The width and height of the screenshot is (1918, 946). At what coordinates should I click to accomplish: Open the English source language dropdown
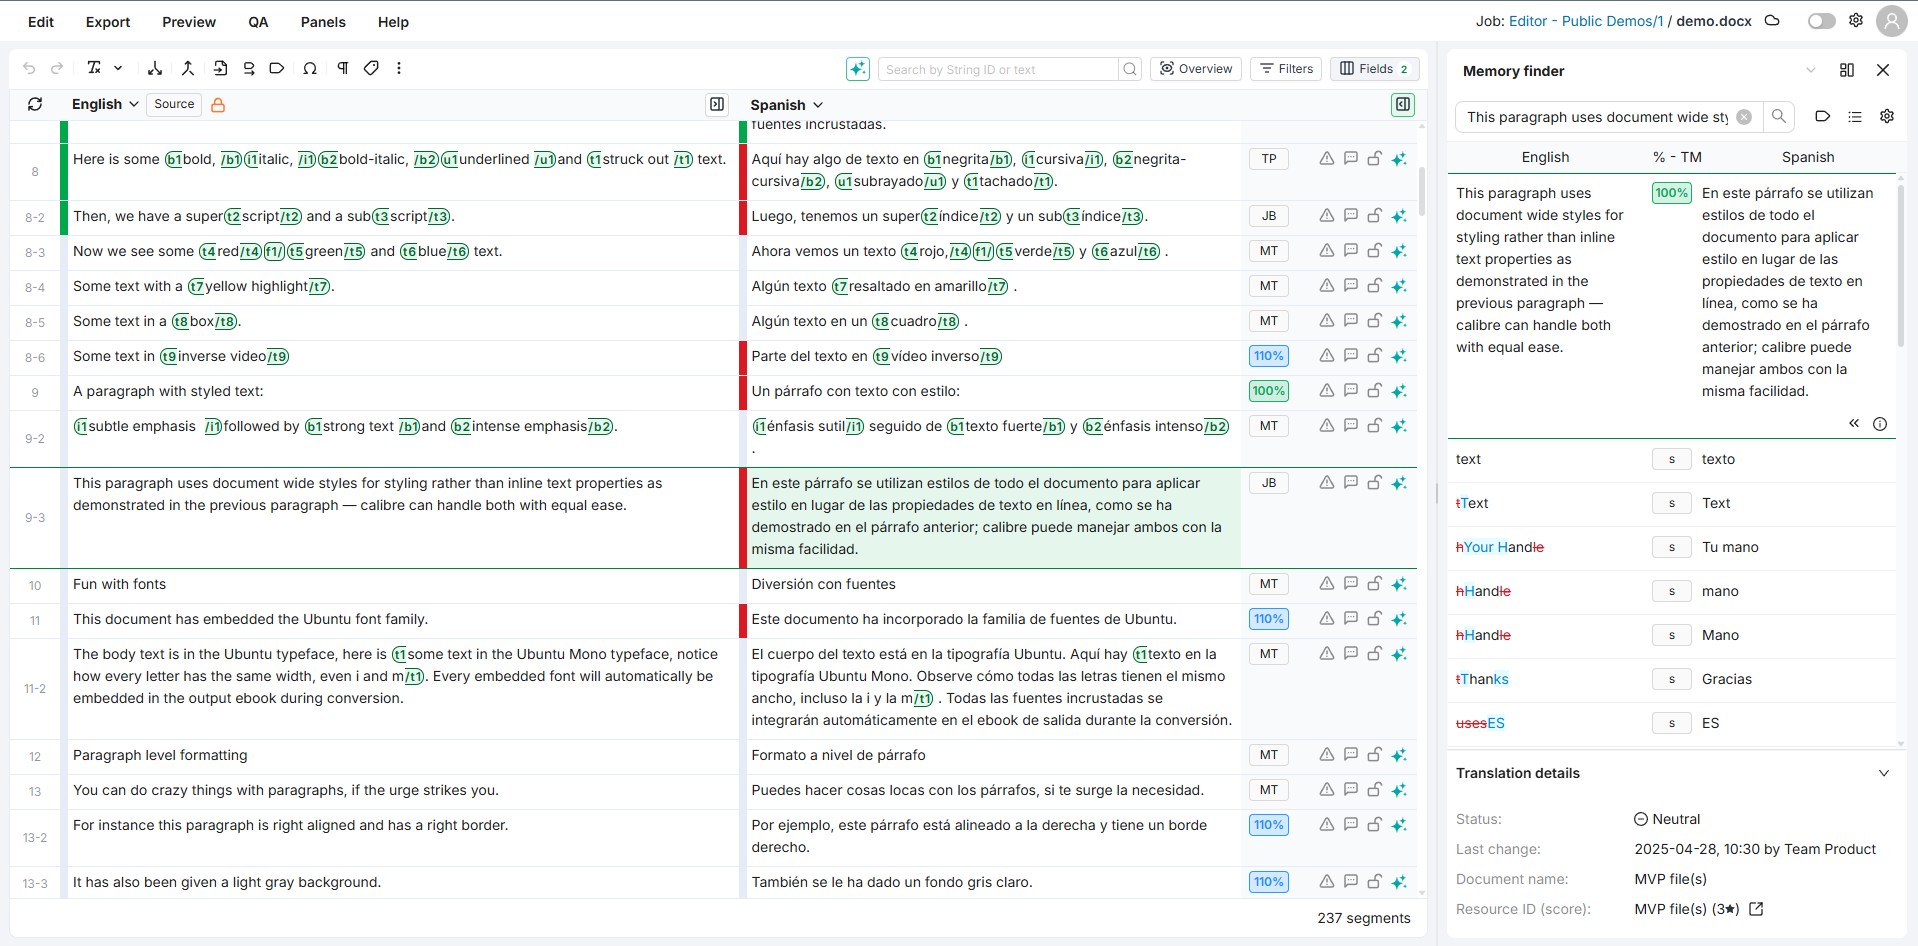click(x=105, y=104)
